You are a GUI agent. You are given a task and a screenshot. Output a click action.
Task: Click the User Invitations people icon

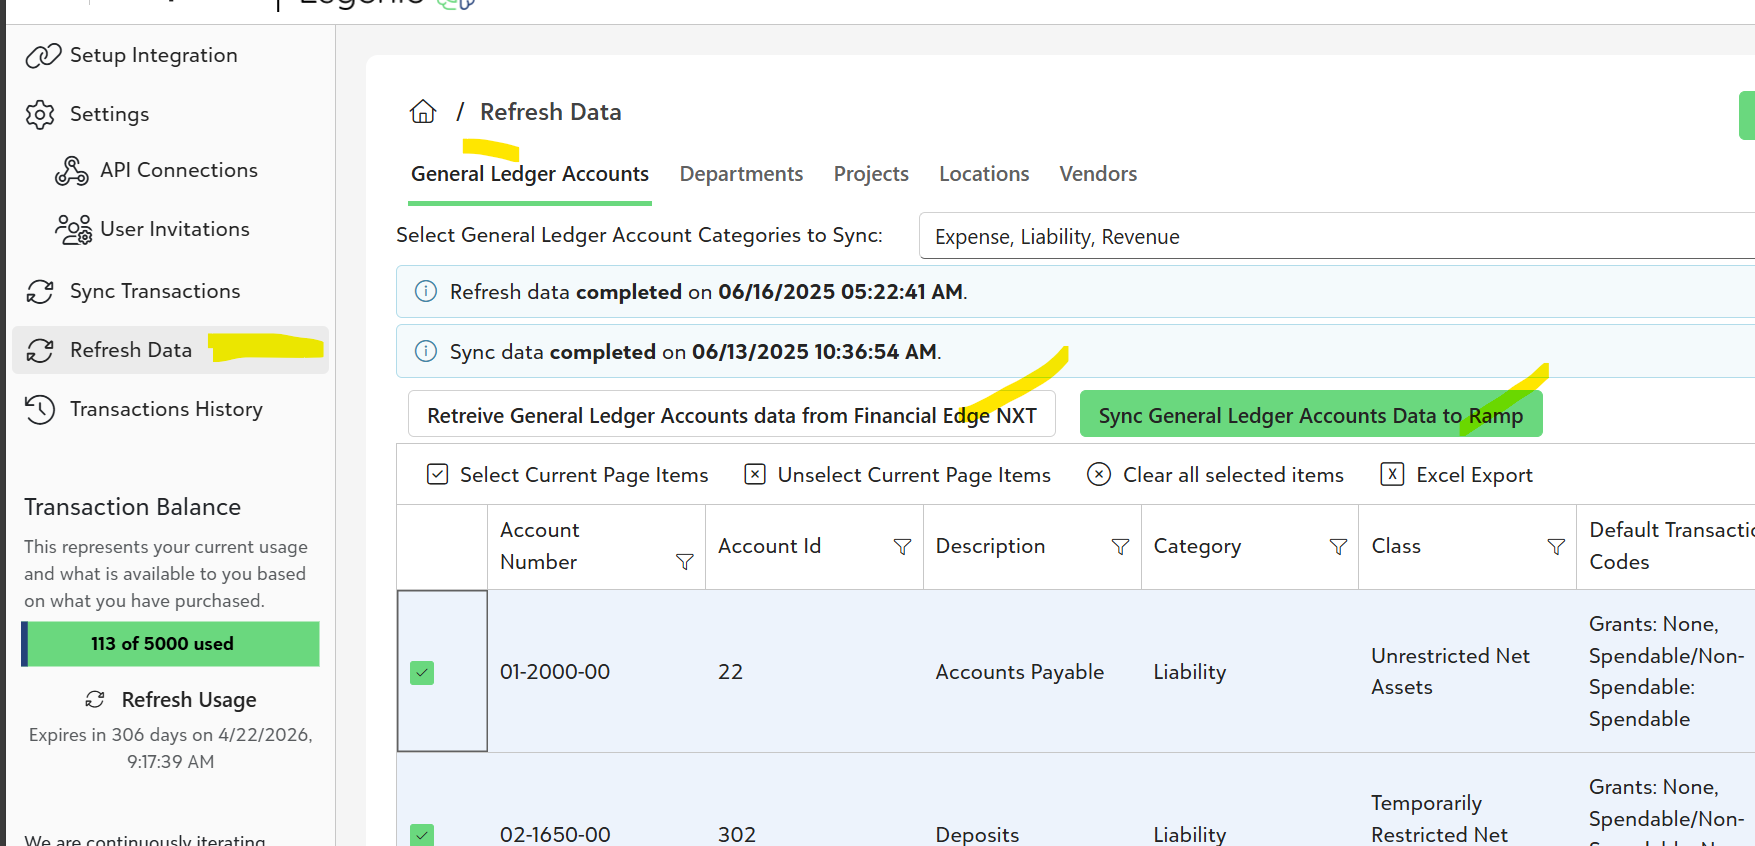pyautogui.click(x=73, y=230)
